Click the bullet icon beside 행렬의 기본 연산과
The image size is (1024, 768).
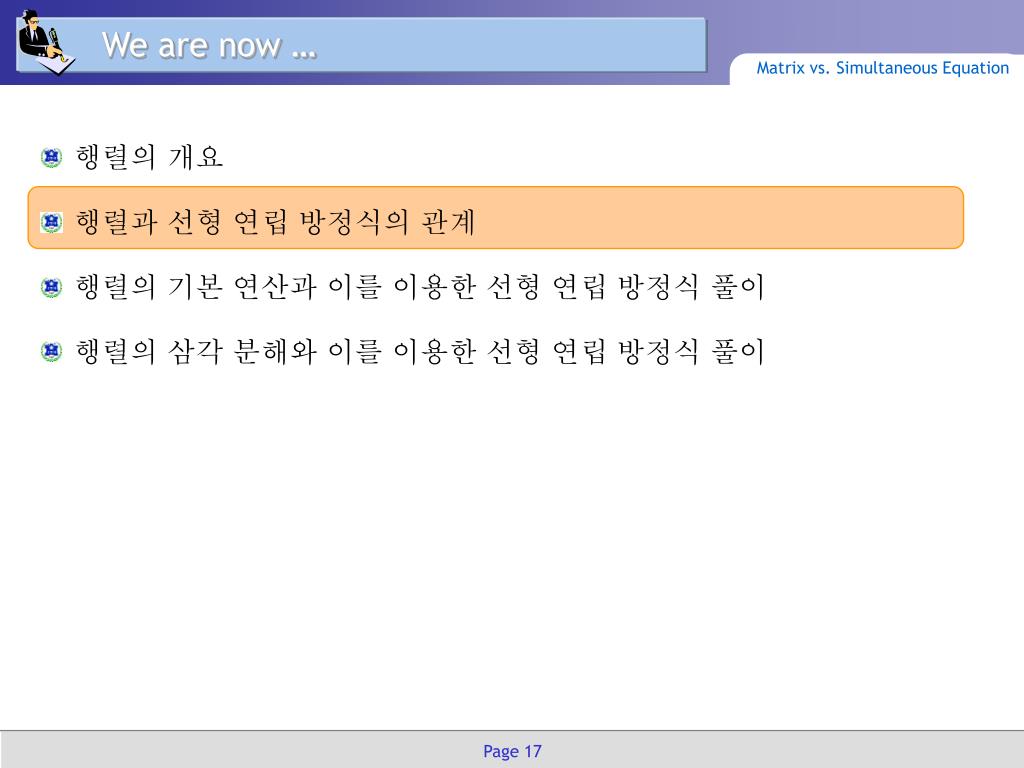(x=52, y=287)
